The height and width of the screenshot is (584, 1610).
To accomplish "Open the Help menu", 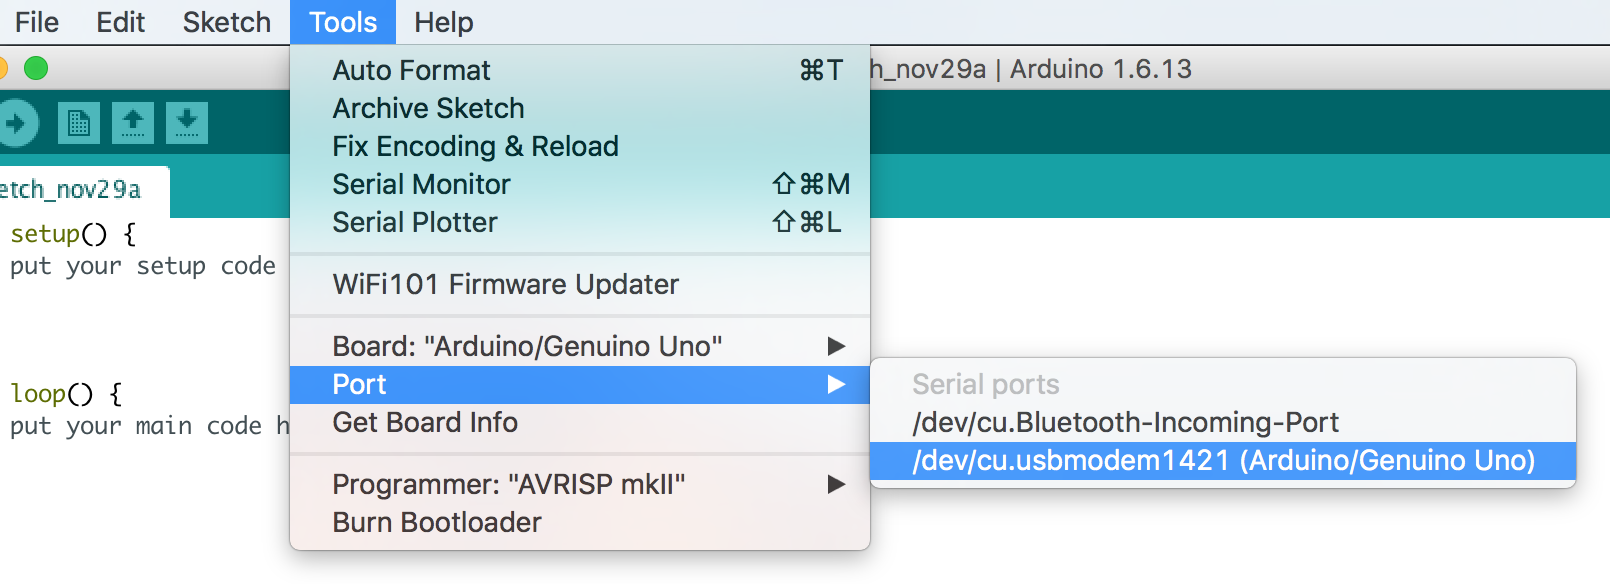I will point(443,22).
